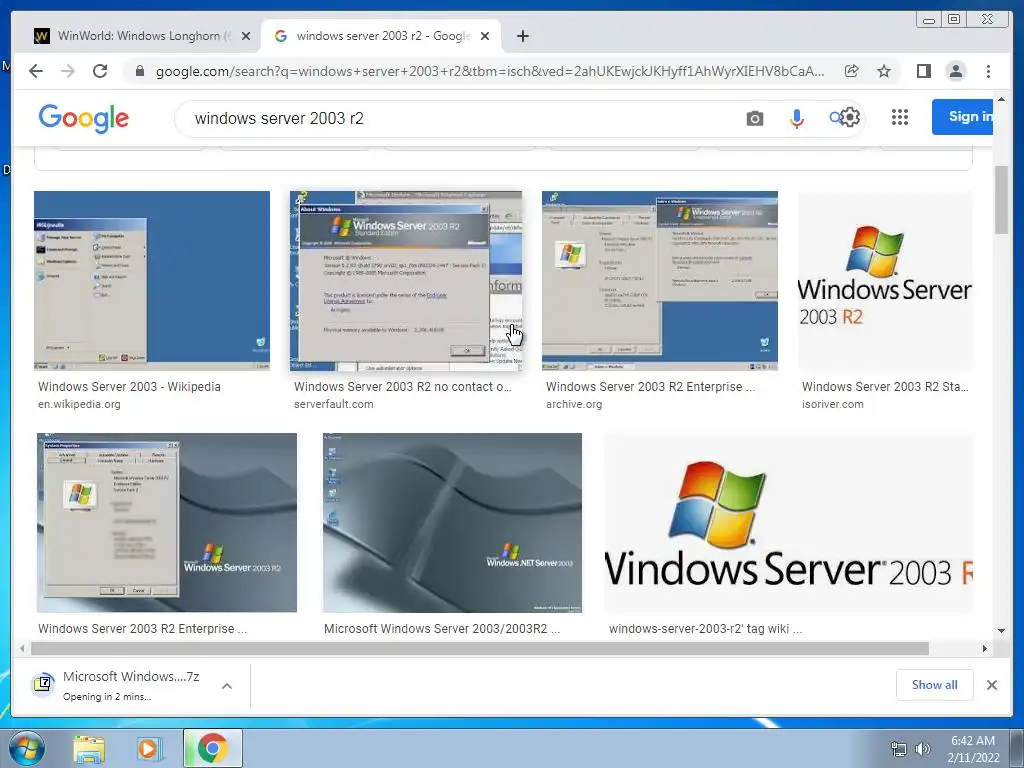Image resolution: width=1024 pixels, height=768 pixels.
Task: Click the horizontal scrollbar left arrow
Action: (x=22, y=648)
